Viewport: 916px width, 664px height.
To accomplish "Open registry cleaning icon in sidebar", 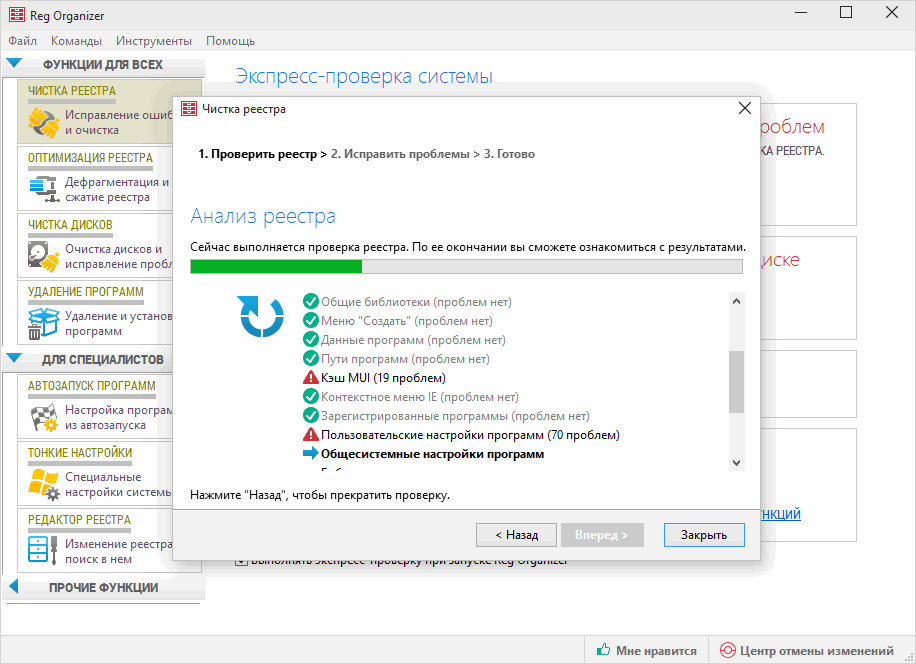I will (x=44, y=123).
